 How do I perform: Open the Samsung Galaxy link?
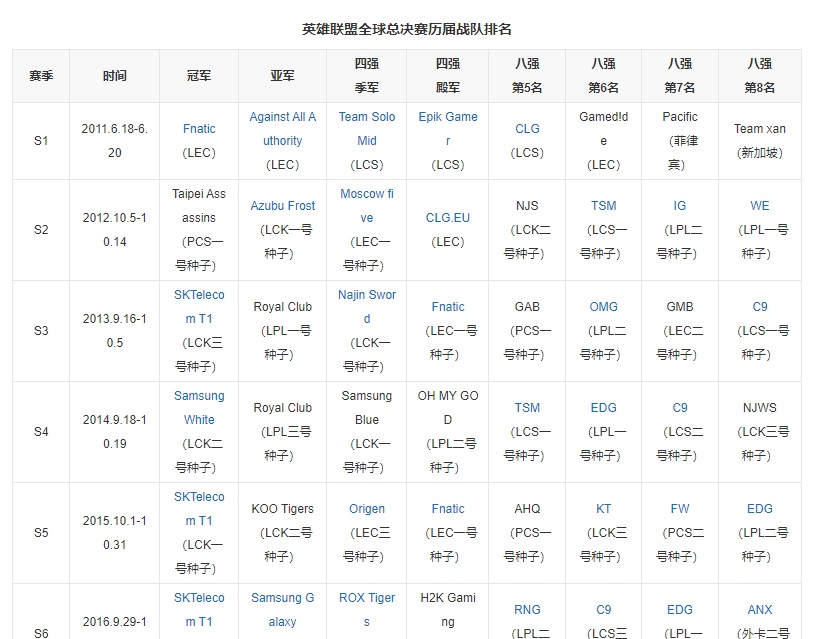[282, 609]
